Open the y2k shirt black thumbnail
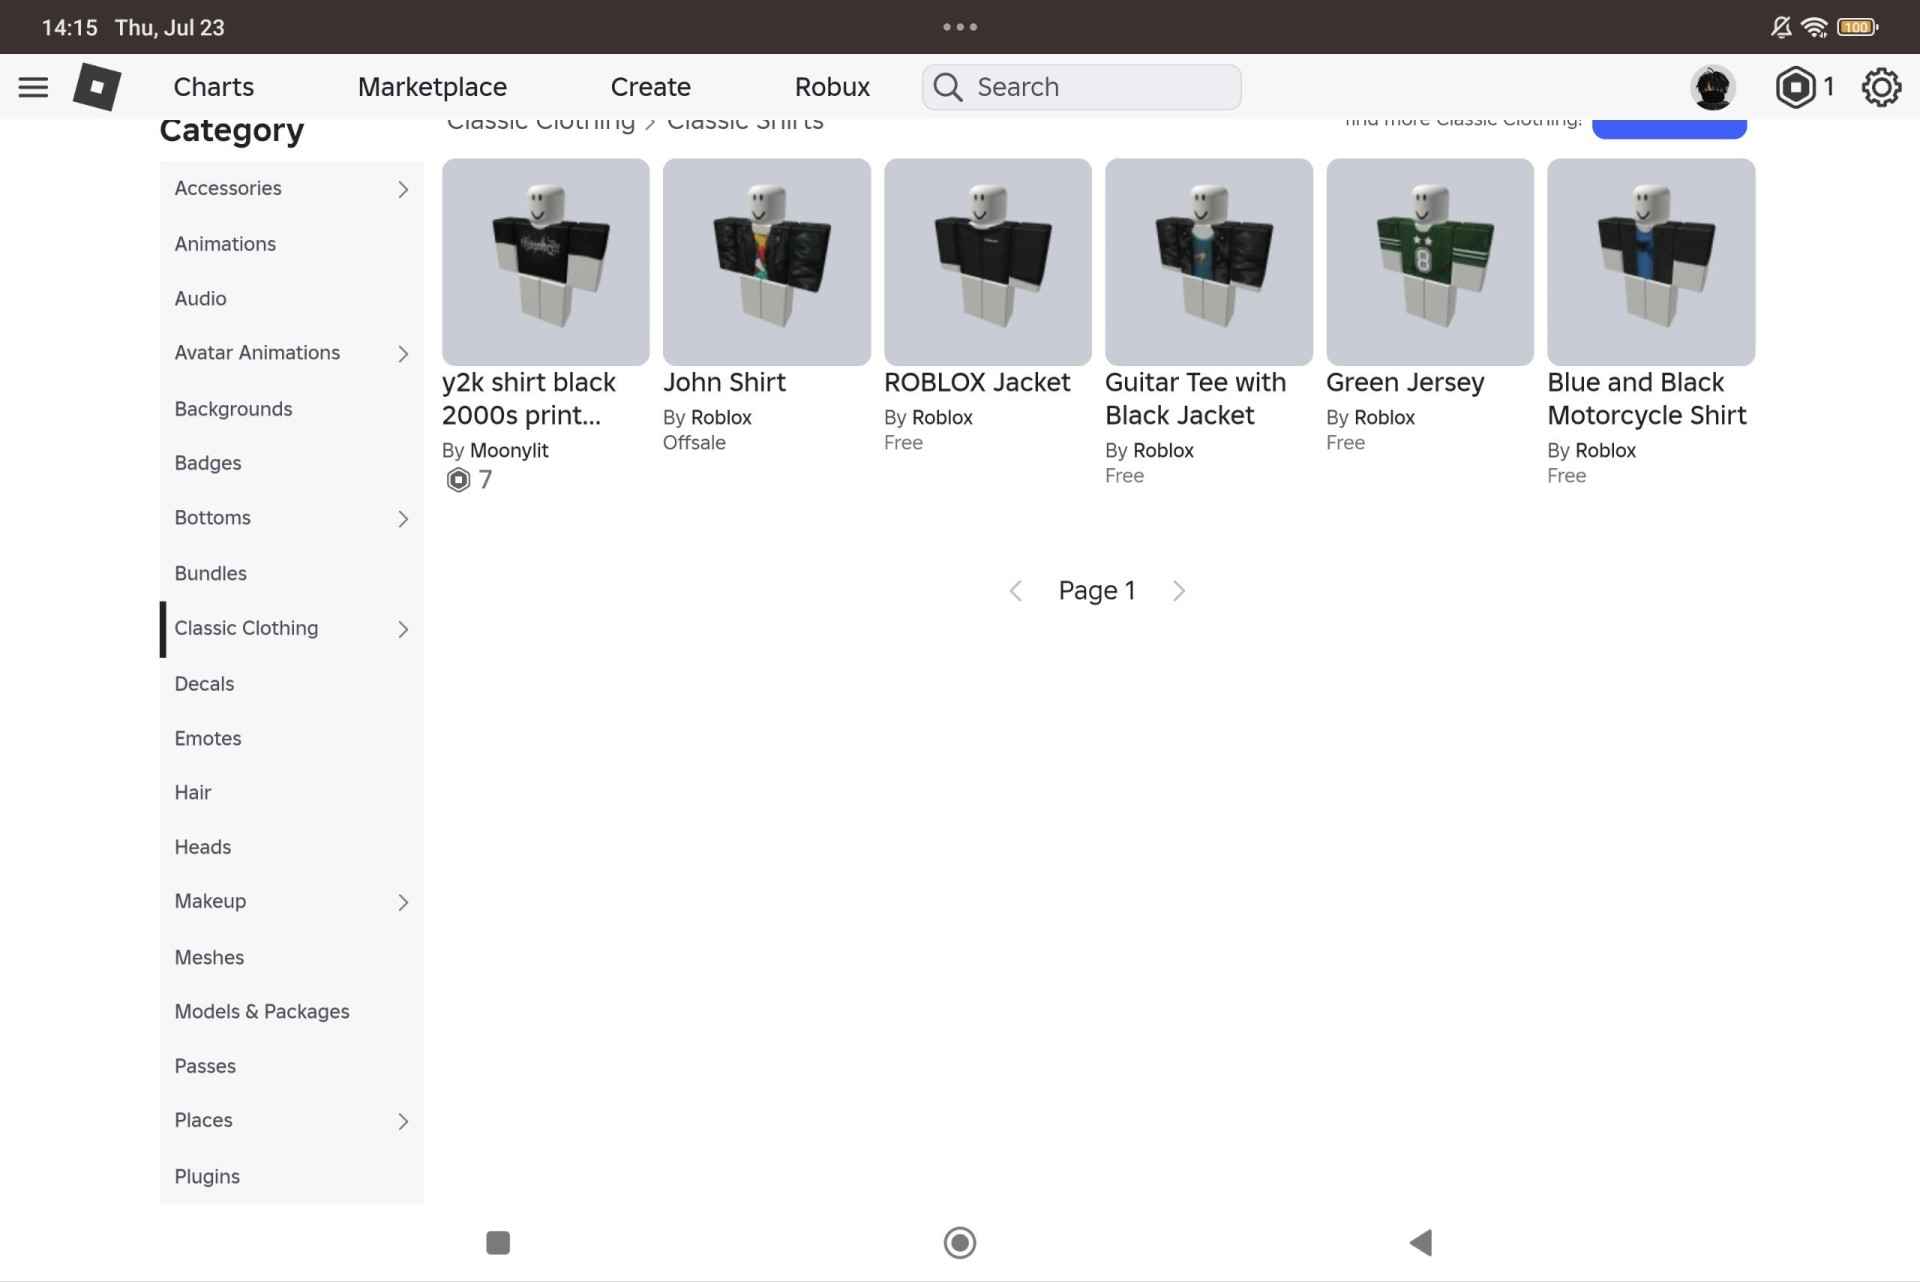Screen dimensions: 1920x1282 tap(546, 262)
